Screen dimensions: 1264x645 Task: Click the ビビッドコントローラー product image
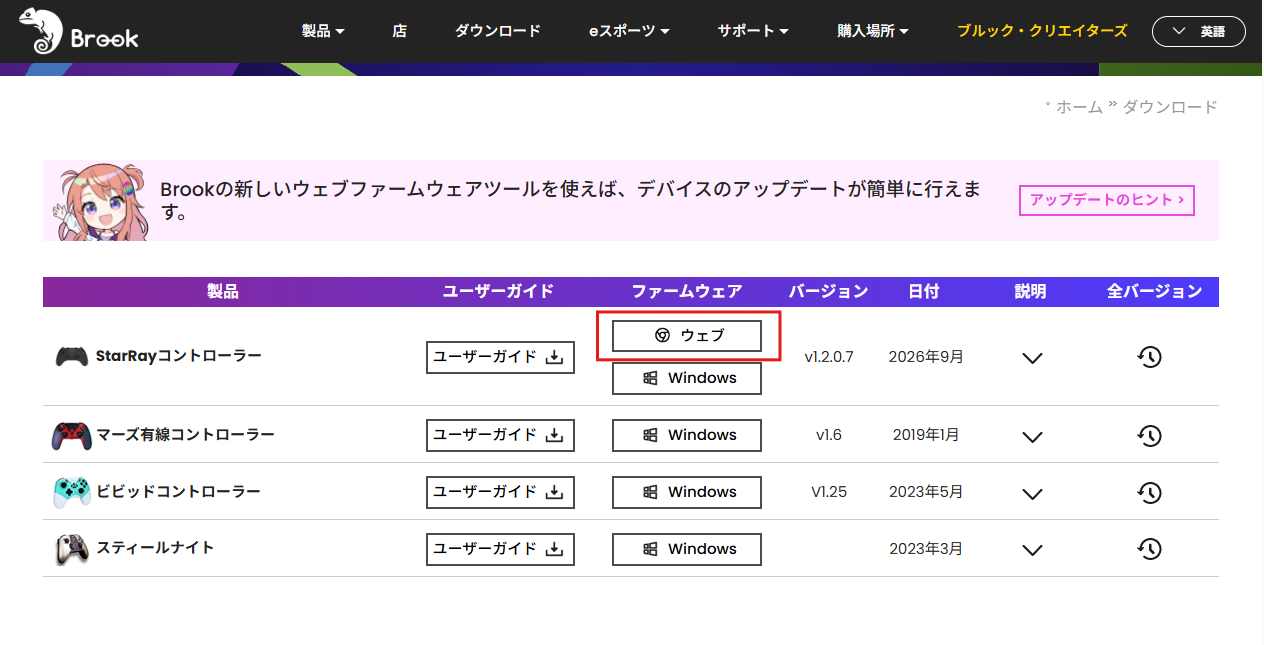point(71,492)
